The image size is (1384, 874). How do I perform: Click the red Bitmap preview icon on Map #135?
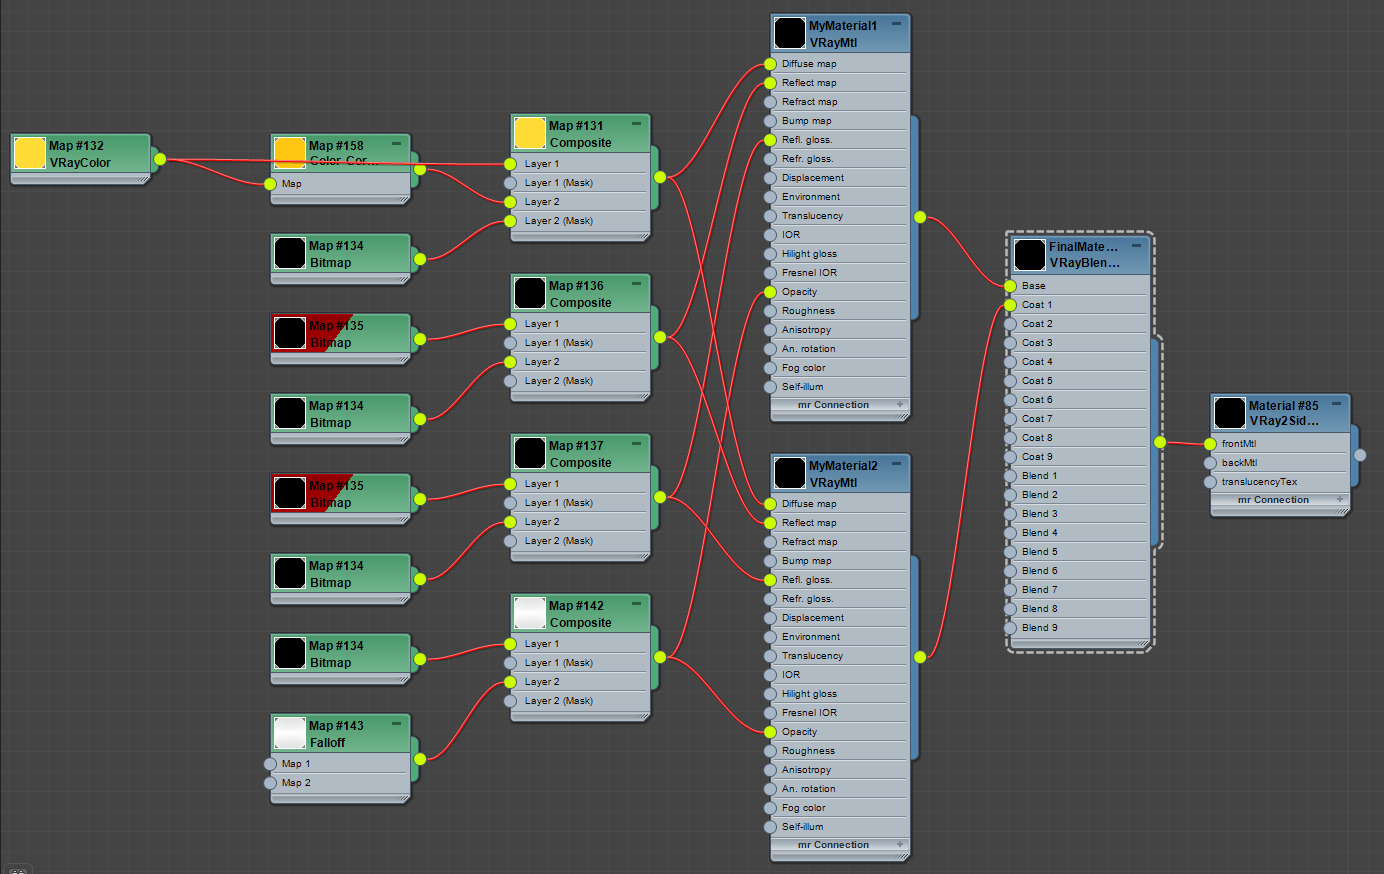(289, 332)
